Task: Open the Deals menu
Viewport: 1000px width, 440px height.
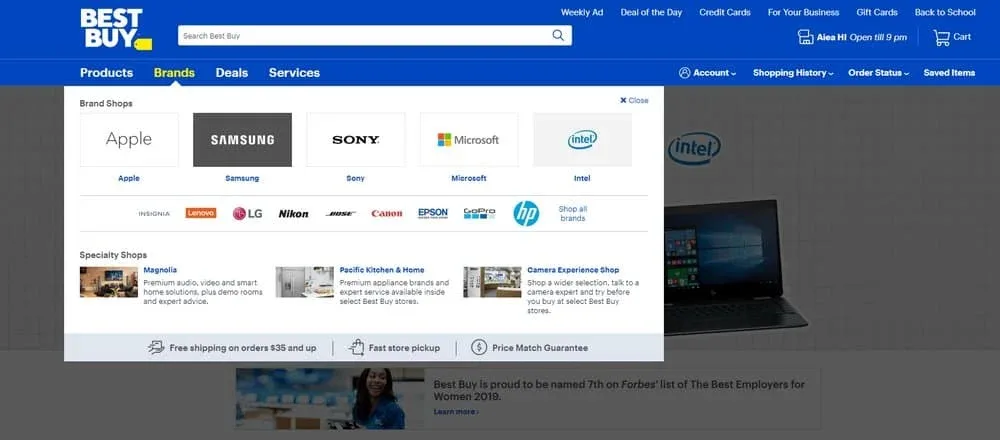Action: coord(232,73)
